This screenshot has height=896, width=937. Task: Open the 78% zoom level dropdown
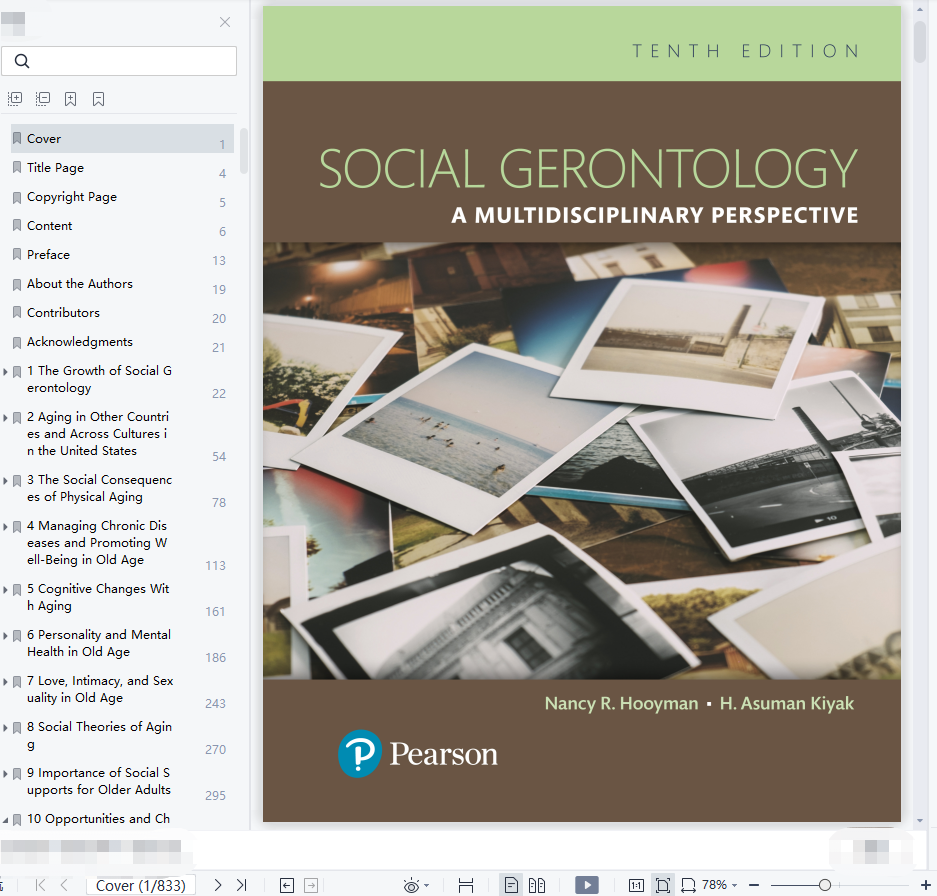click(719, 885)
